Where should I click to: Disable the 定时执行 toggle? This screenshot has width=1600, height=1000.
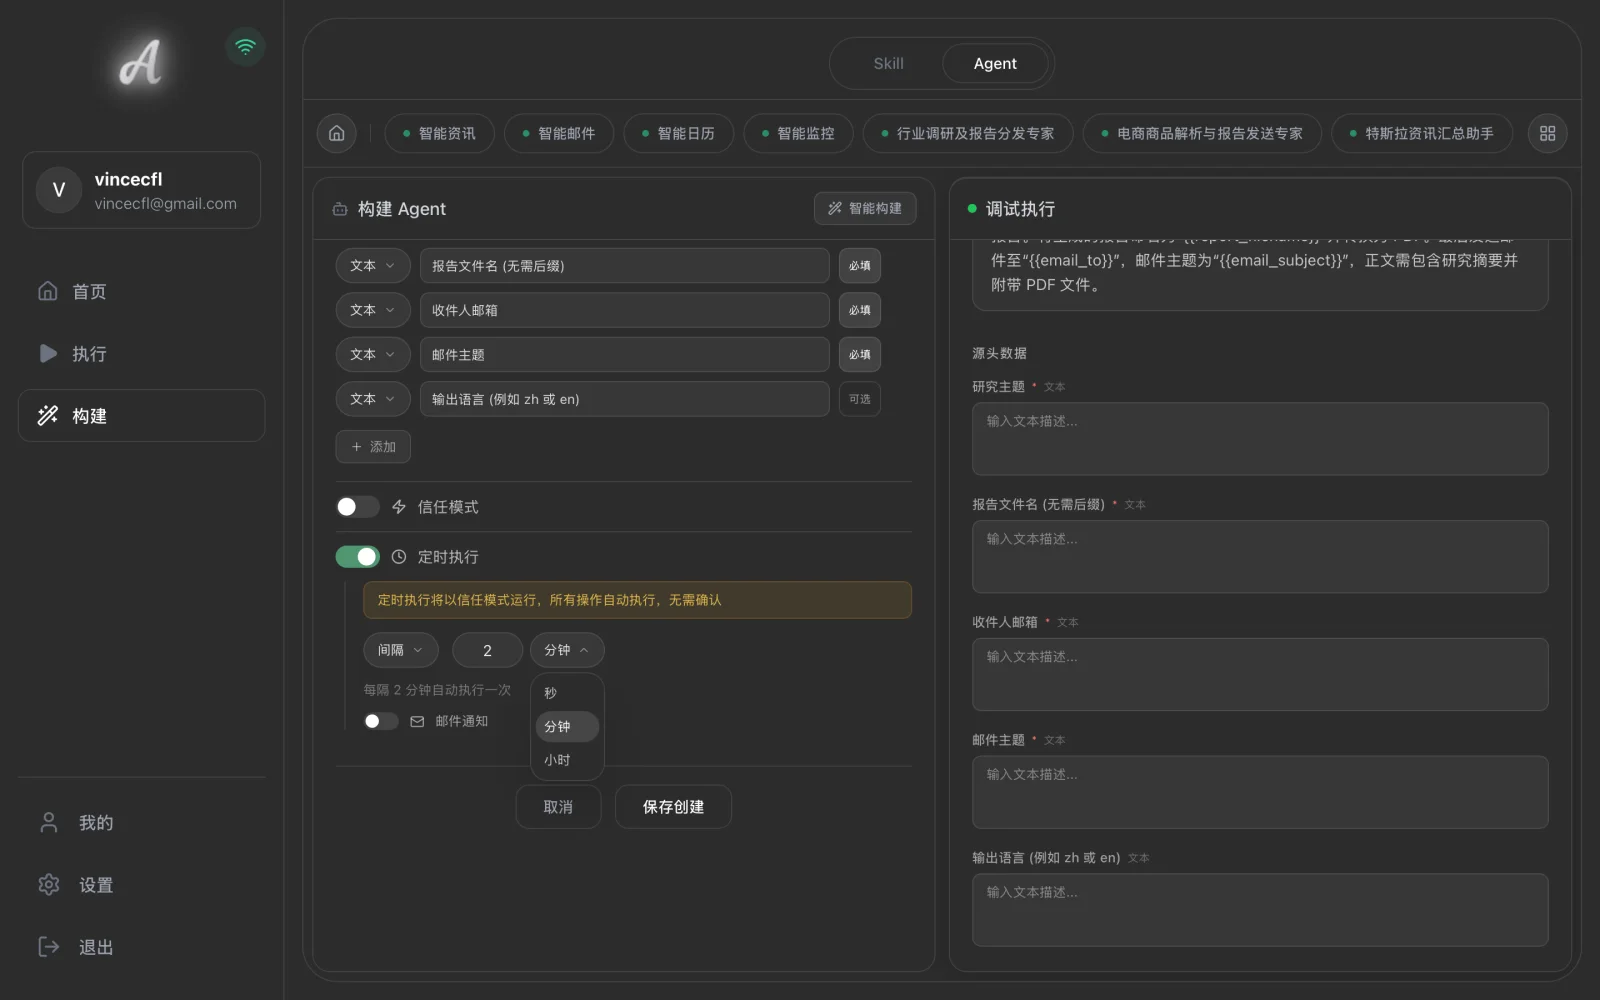click(x=357, y=556)
